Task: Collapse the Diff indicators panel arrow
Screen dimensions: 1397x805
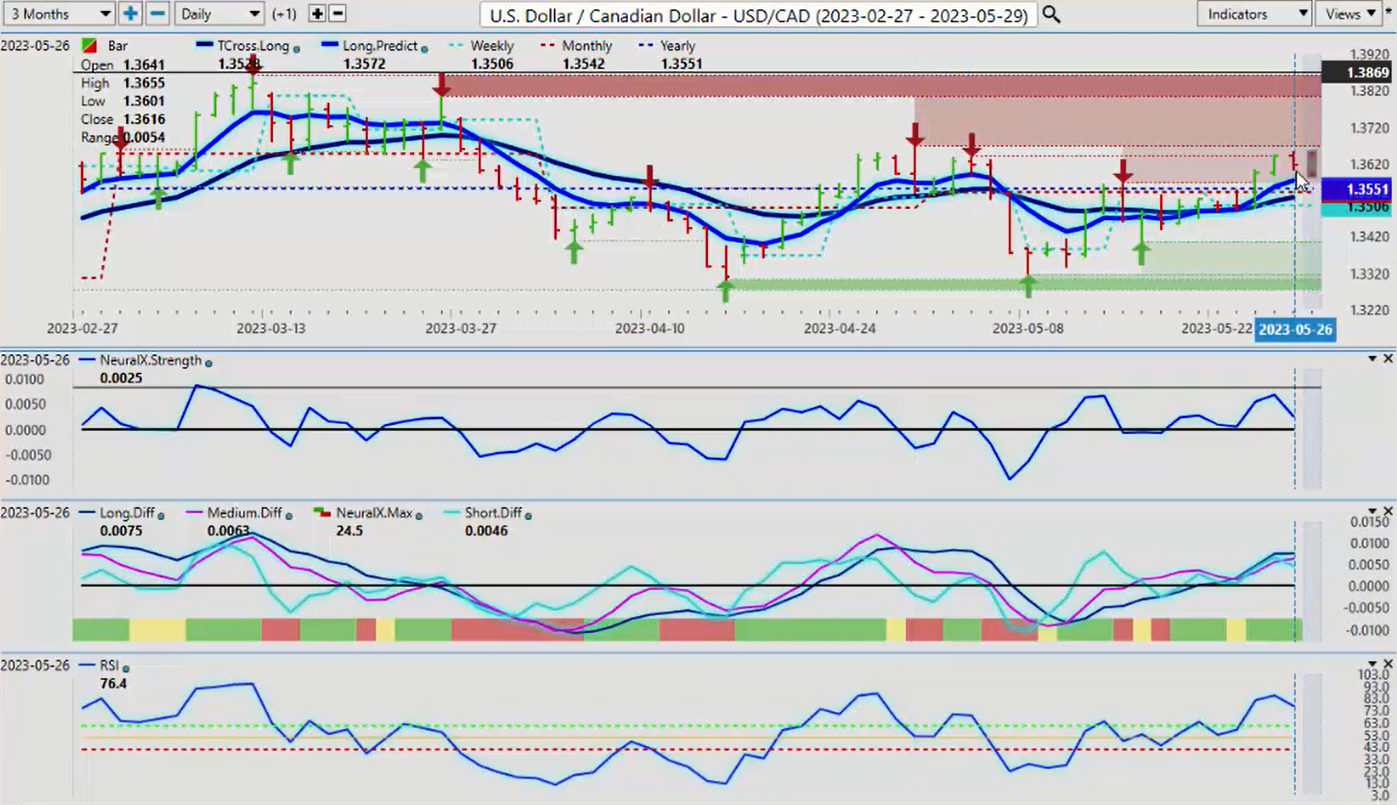Action: pos(1372,511)
